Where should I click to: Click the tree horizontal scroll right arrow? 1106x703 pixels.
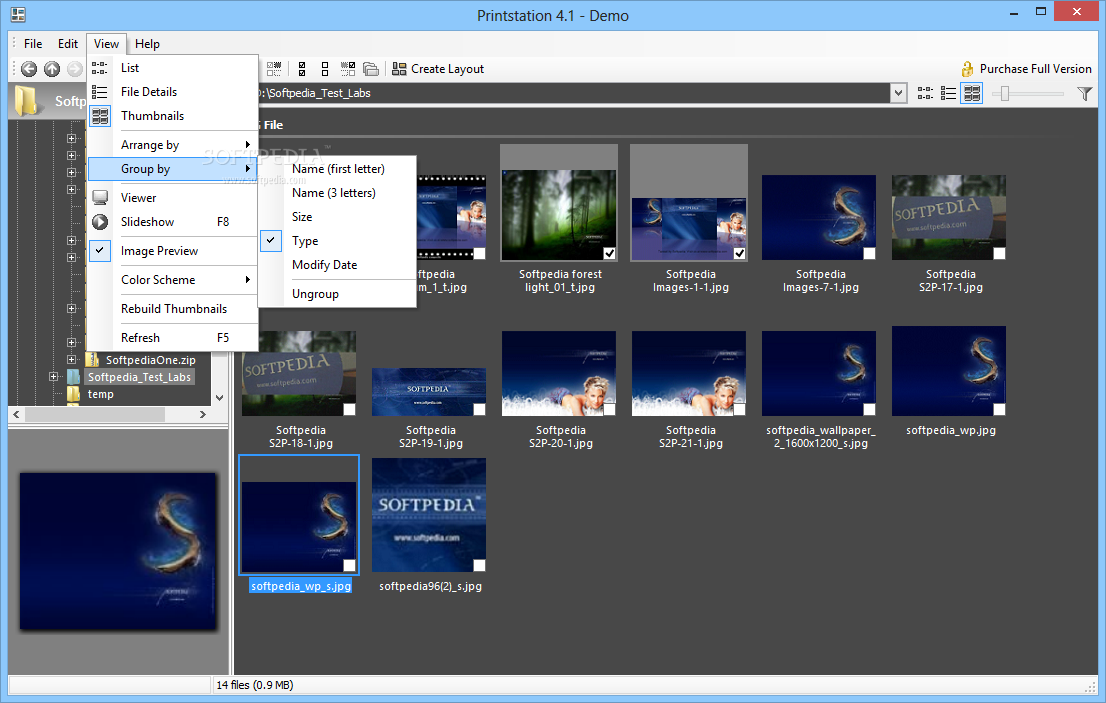203,415
